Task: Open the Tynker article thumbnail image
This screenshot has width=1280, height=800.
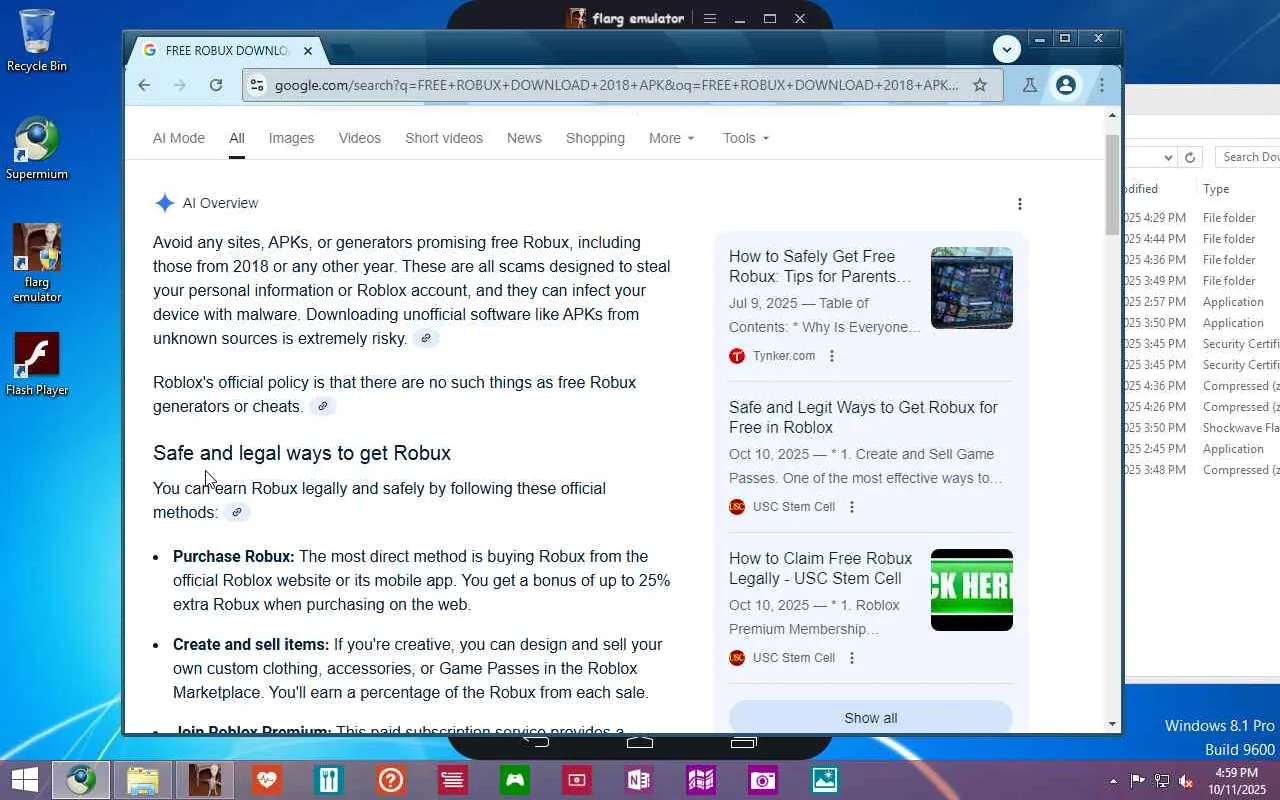Action: pyautogui.click(x=972, y=288)
